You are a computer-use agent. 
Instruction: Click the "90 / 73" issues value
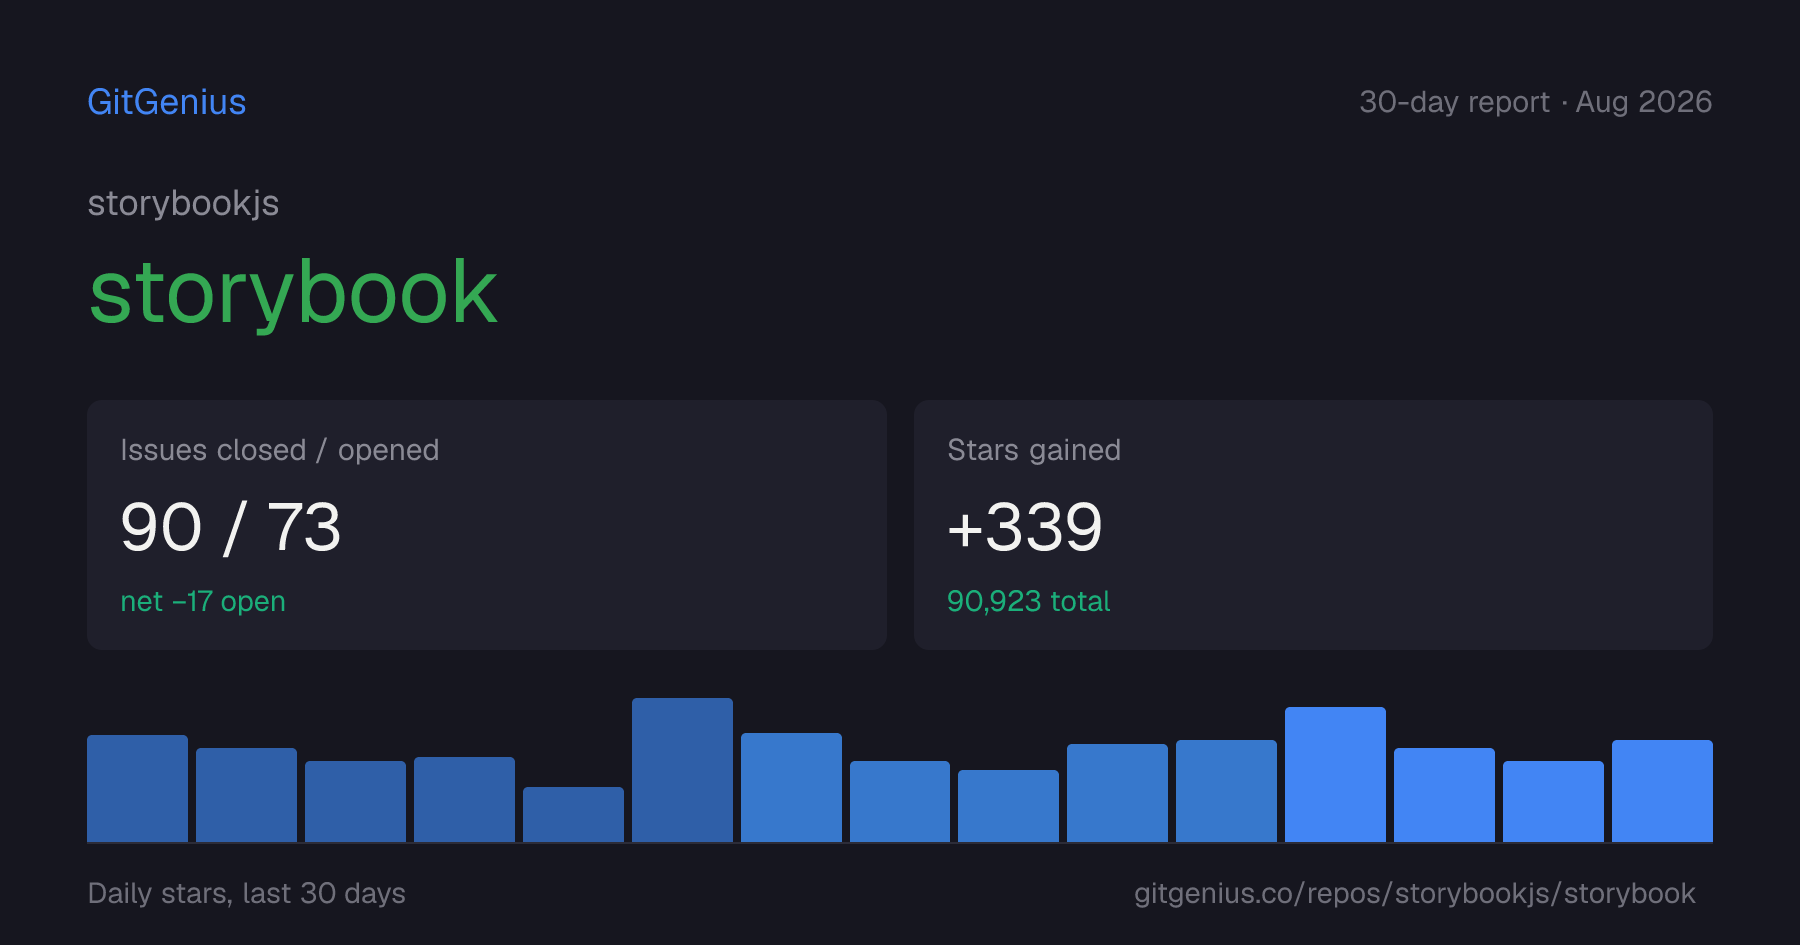coord(231,527)
